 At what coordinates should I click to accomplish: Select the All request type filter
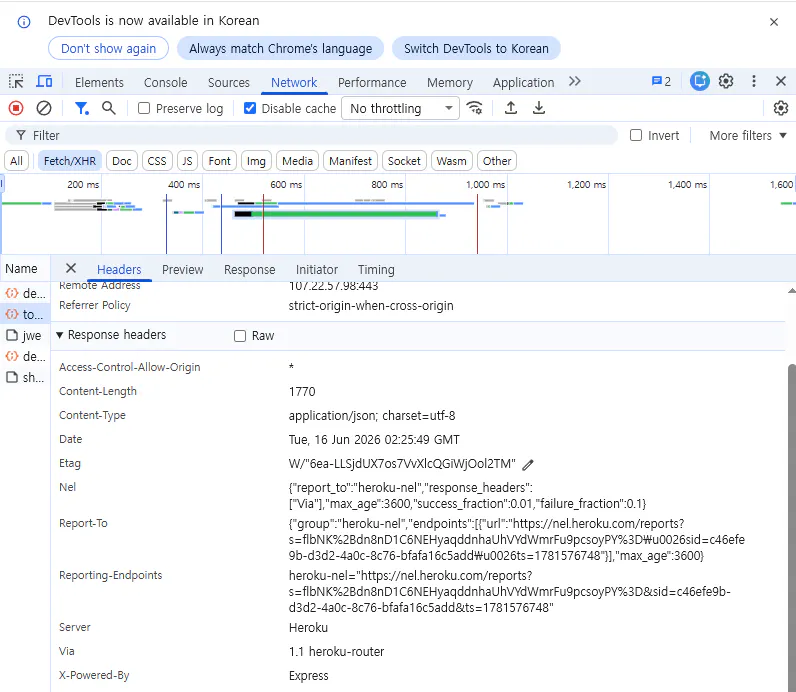(x=16, y=161)
